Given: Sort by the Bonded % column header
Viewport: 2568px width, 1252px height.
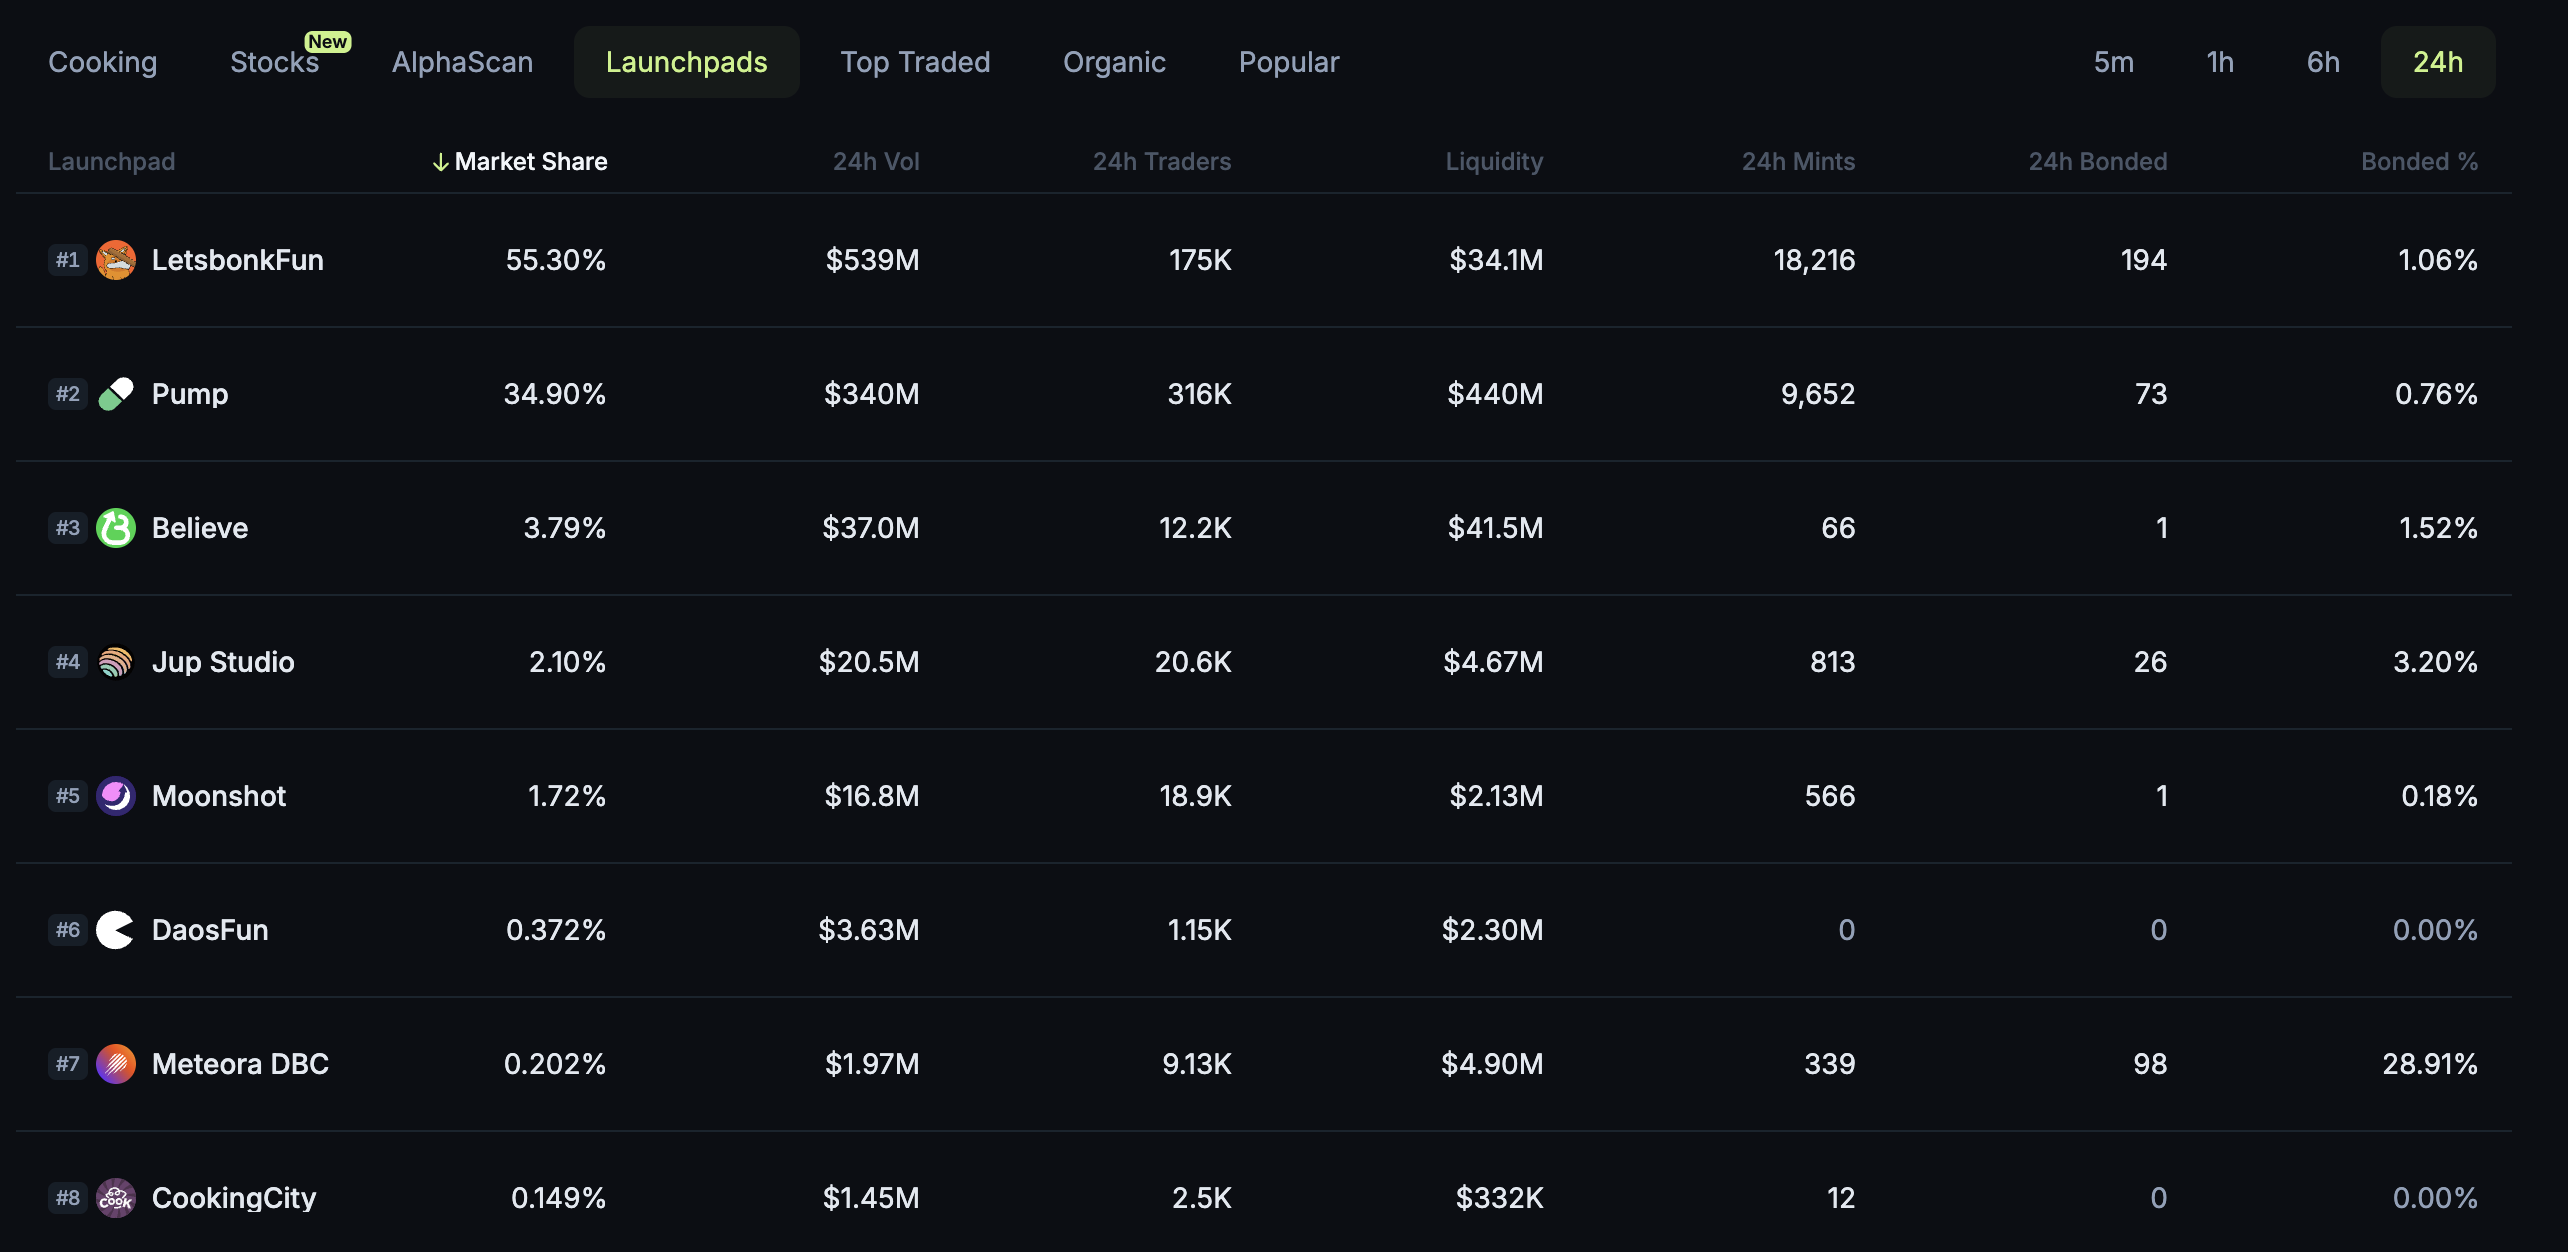Looking at the screenshot, I should [x=2419, y=162].
